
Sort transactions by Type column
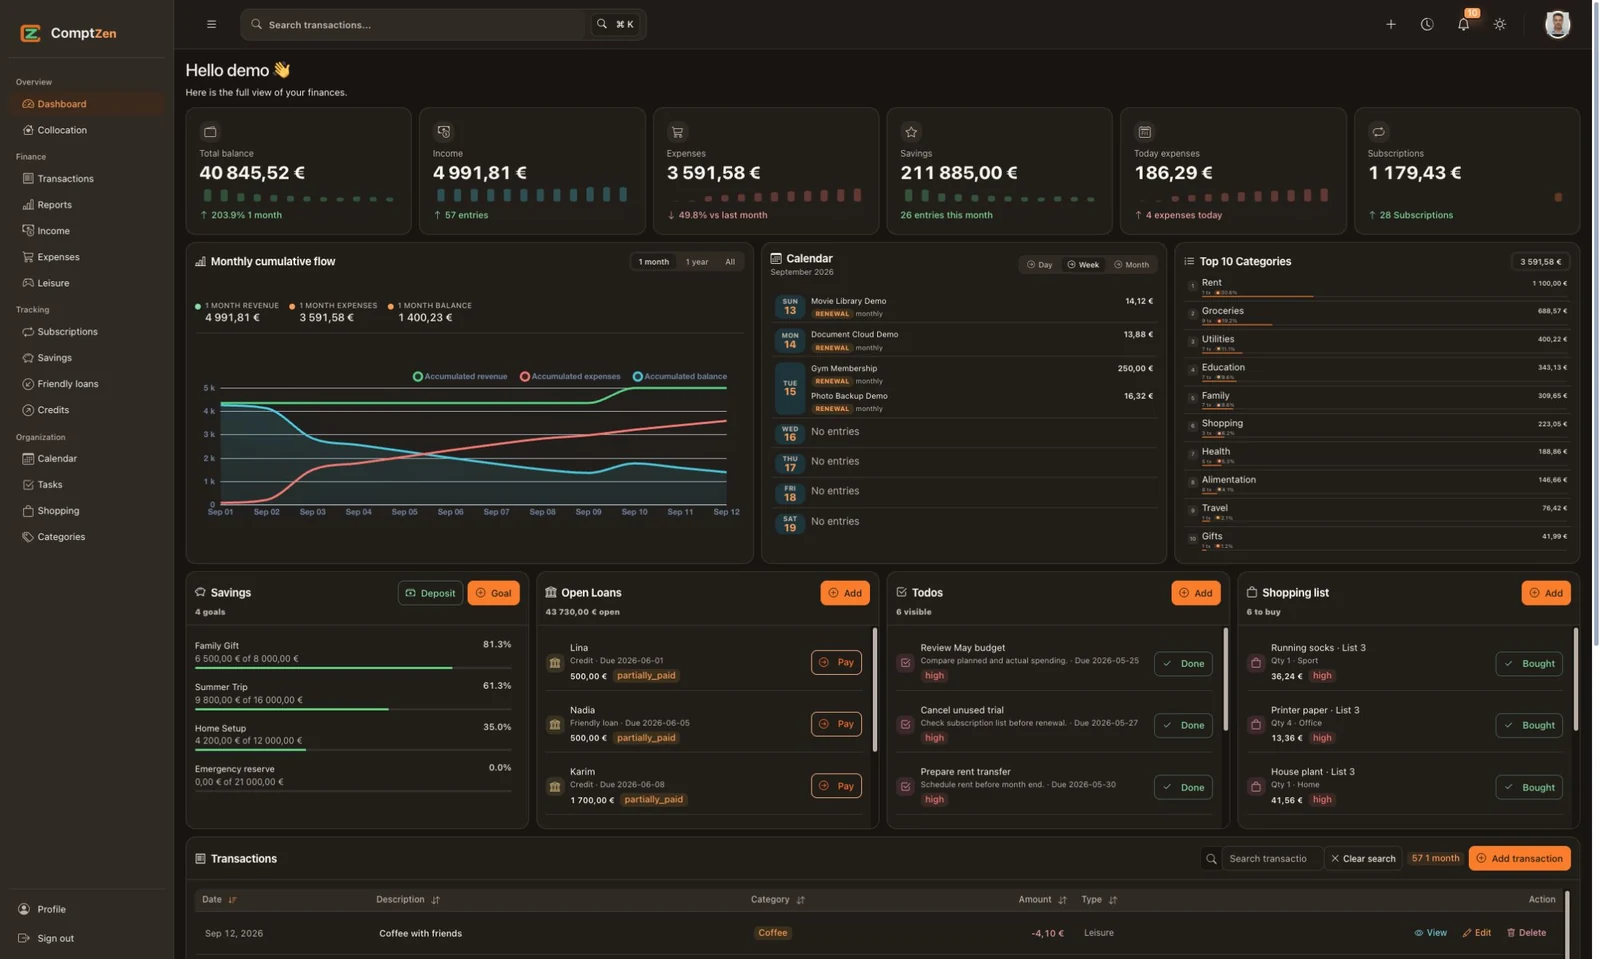[x=1098, y=900]
